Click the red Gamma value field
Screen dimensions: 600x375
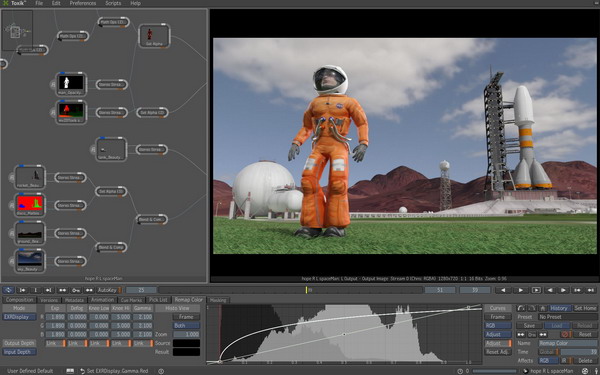(143, 317)
